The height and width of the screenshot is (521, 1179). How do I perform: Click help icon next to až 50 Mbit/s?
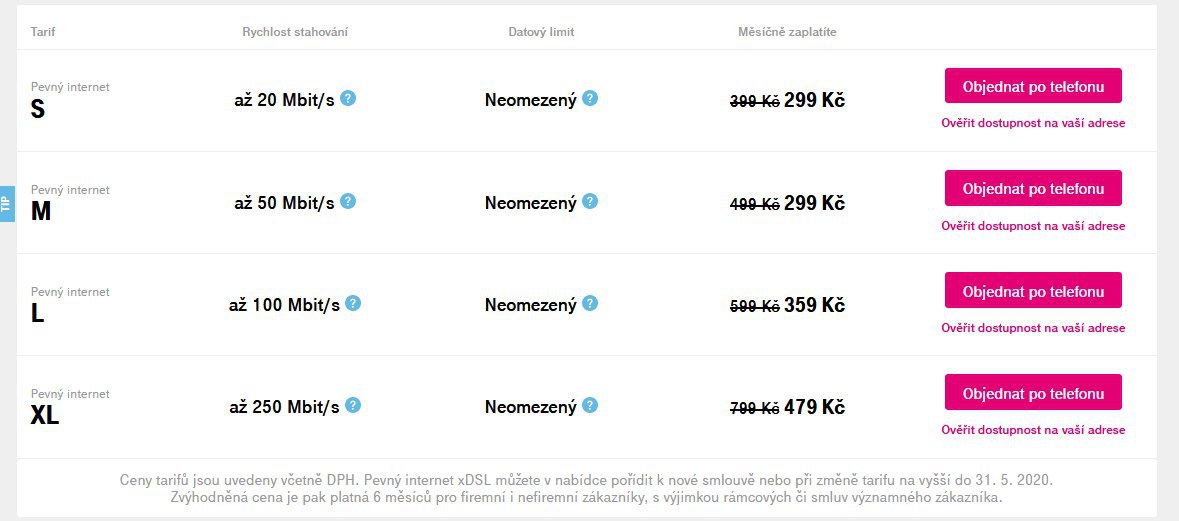(347, 201)
